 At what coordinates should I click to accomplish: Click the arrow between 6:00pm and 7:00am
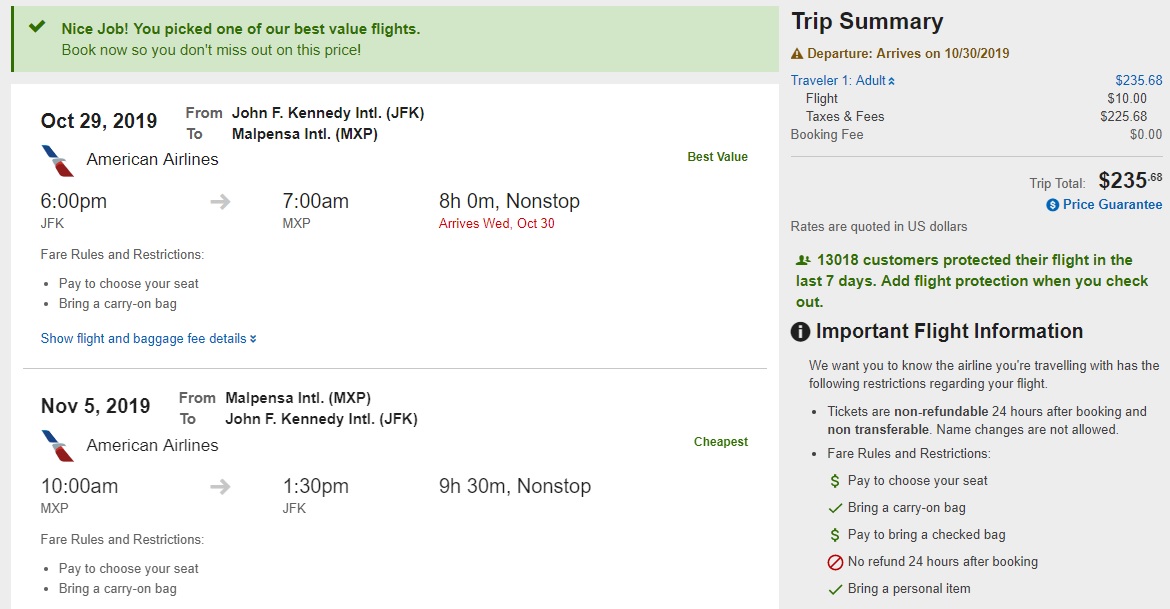pyautogui.click(x=221, y=202)
